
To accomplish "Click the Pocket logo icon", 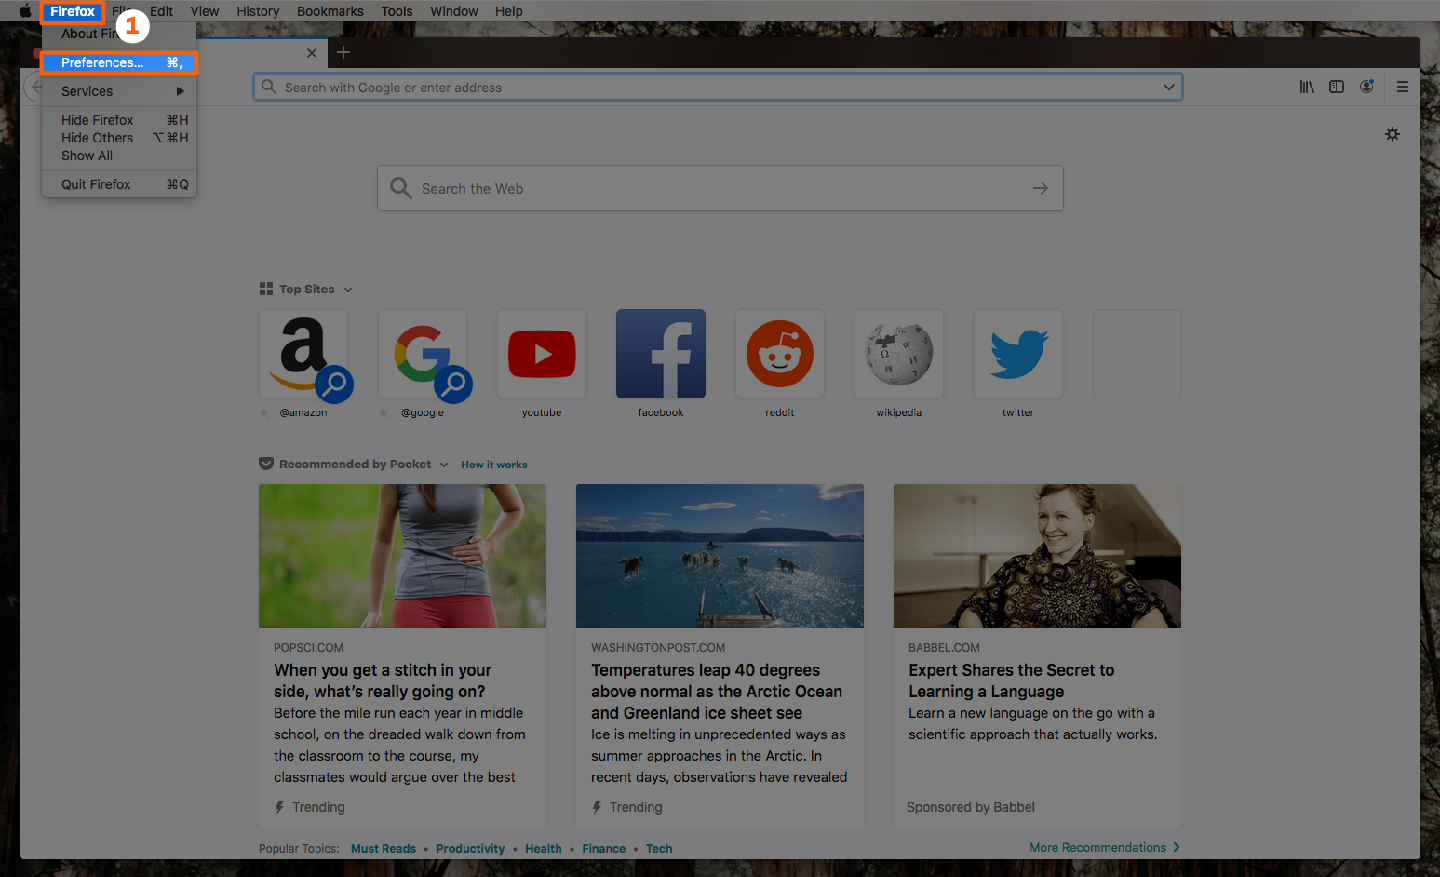I will [266, 464].
